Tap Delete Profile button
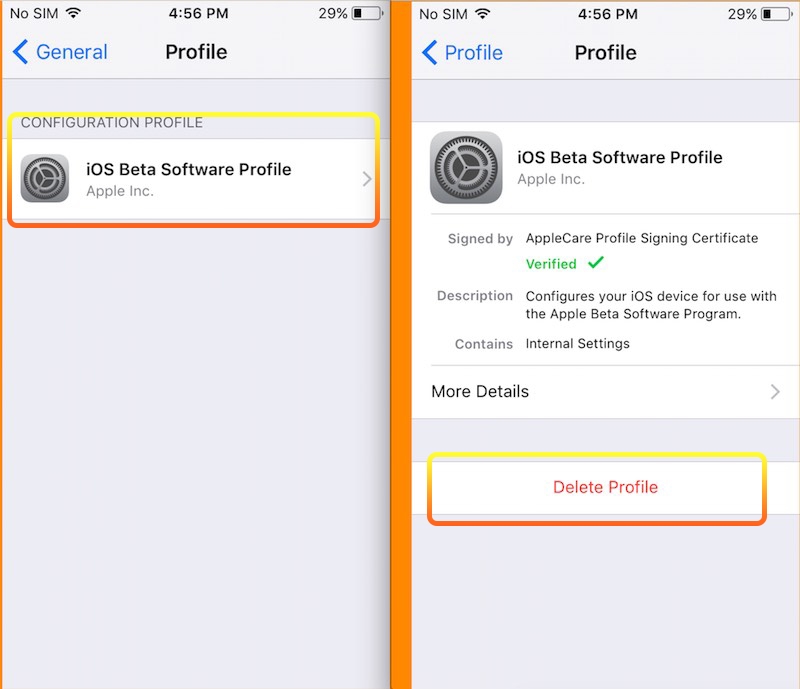This screenshot has height=689, width=800. (606, 487)
